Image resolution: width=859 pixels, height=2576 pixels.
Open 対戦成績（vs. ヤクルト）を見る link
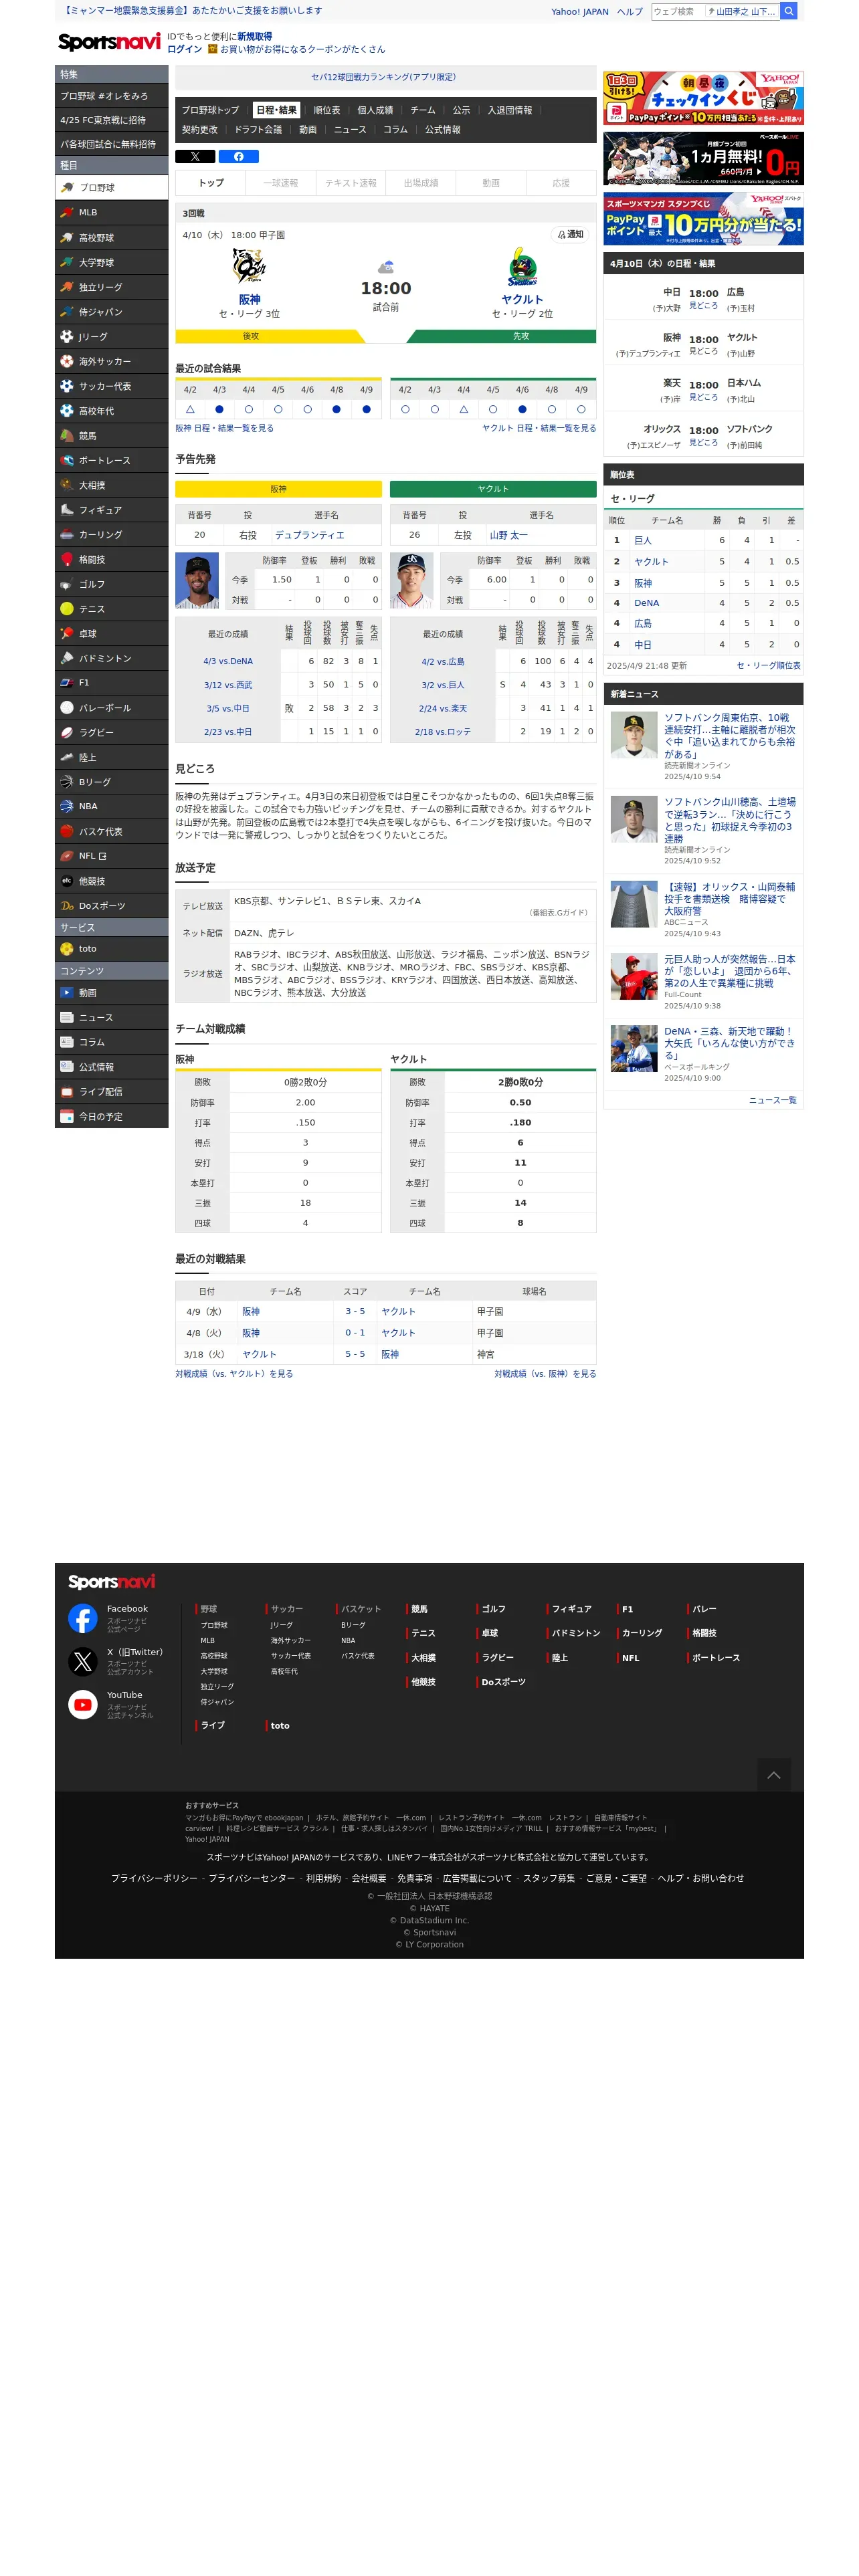pos(234,1374)
